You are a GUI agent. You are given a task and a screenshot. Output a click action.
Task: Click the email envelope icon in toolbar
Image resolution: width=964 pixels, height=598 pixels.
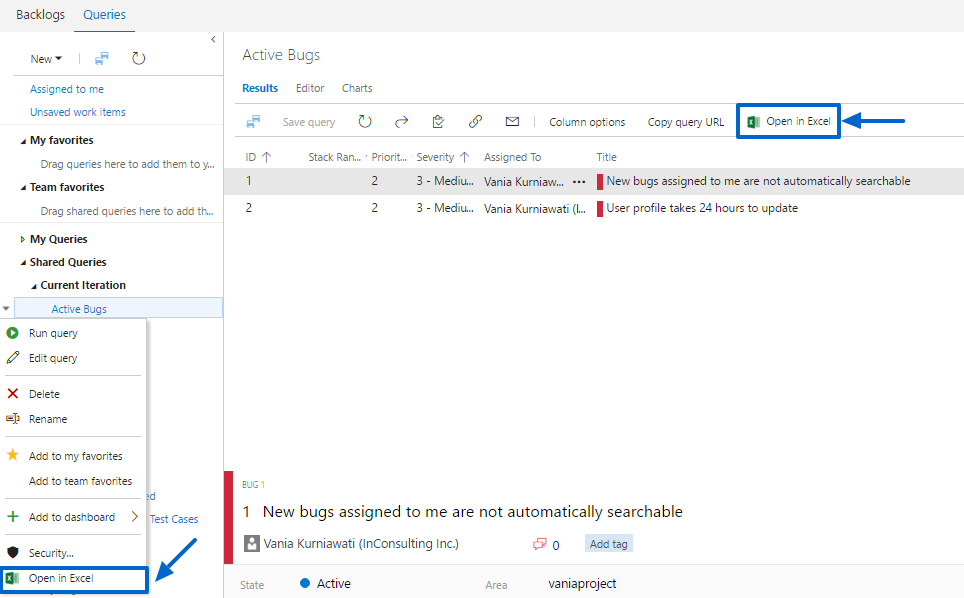point(512,122)
